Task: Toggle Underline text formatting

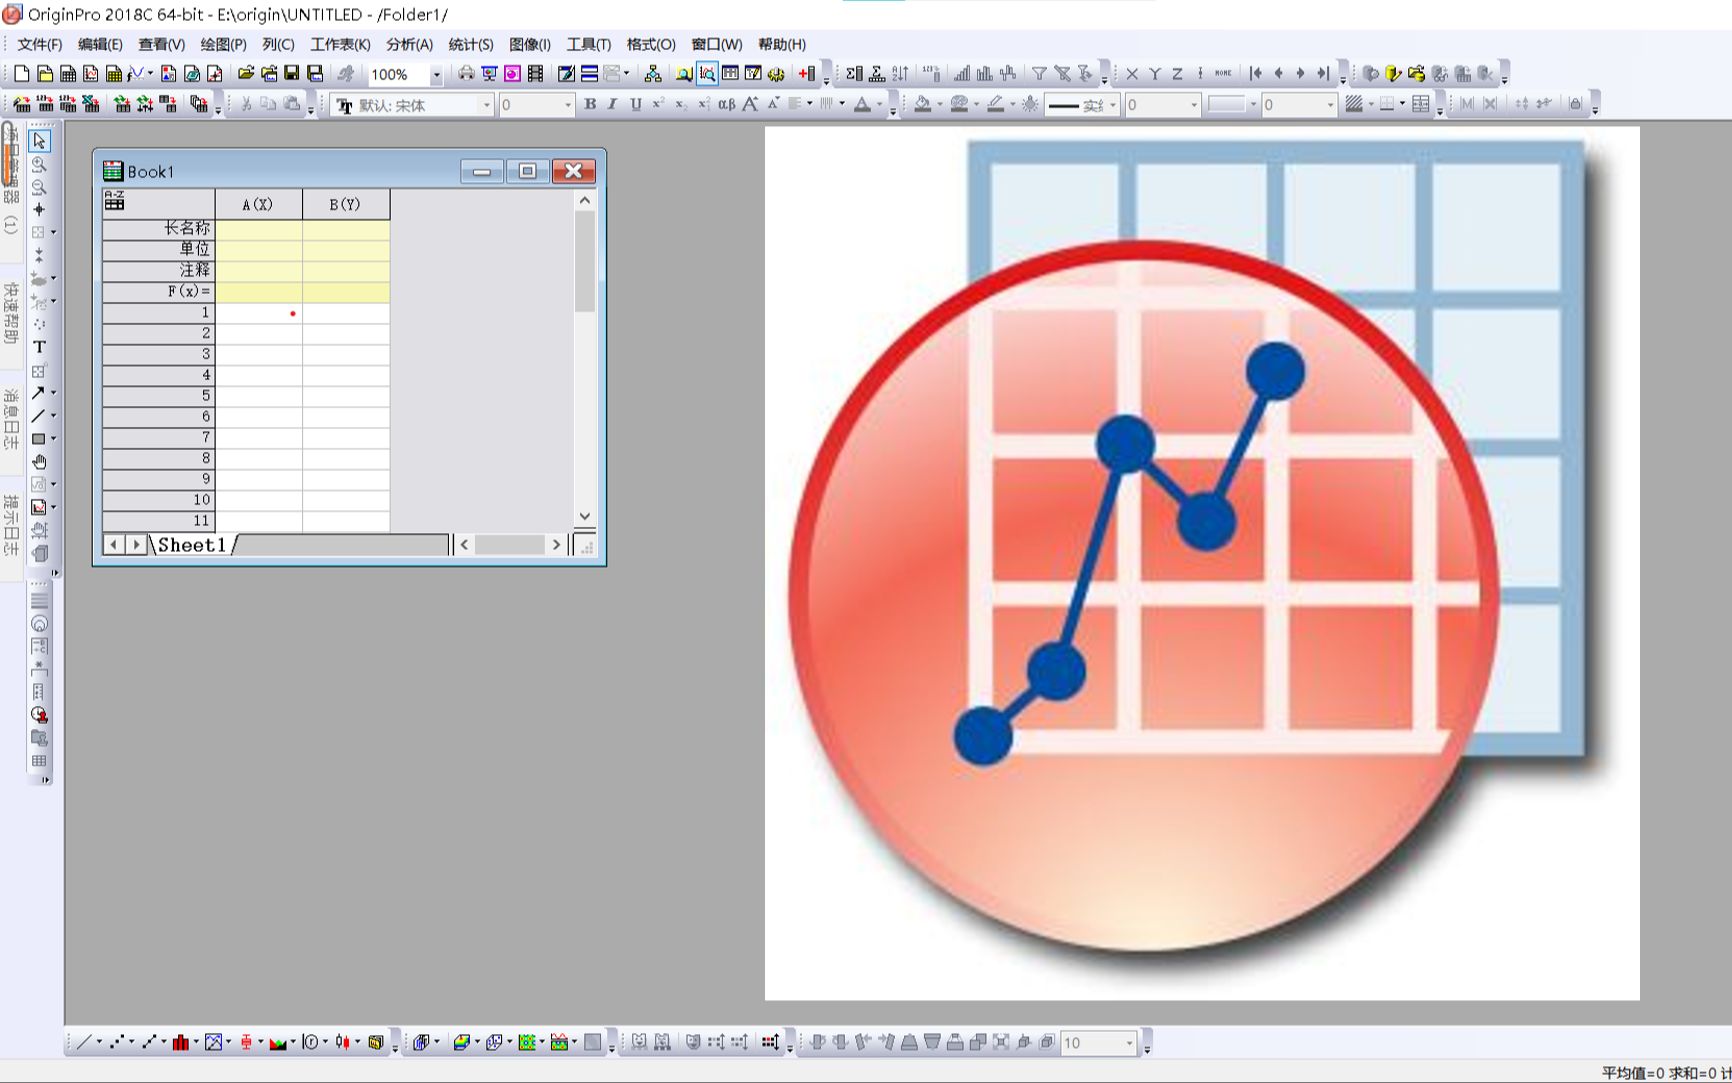Action: pyautogui.click(x=635, y=104)
